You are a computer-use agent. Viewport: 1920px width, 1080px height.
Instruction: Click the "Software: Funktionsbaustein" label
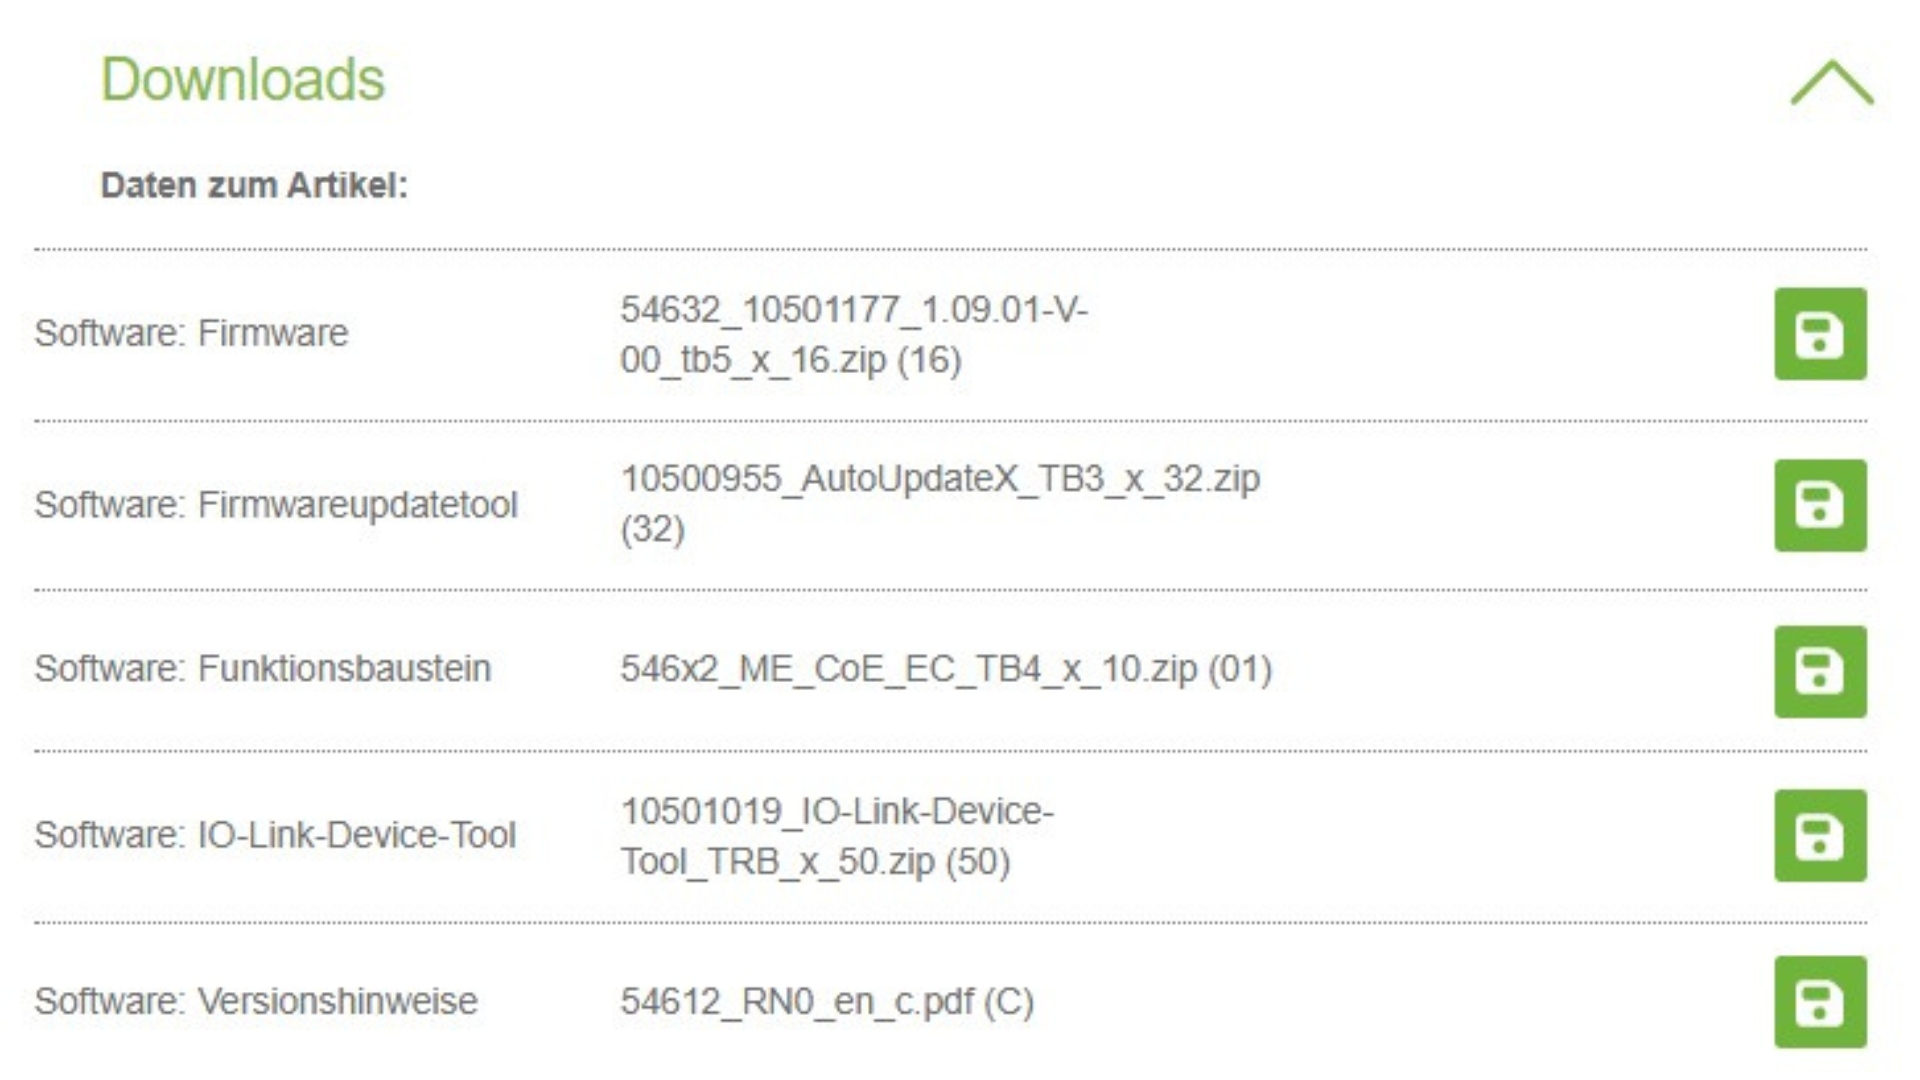pos(263,669)
